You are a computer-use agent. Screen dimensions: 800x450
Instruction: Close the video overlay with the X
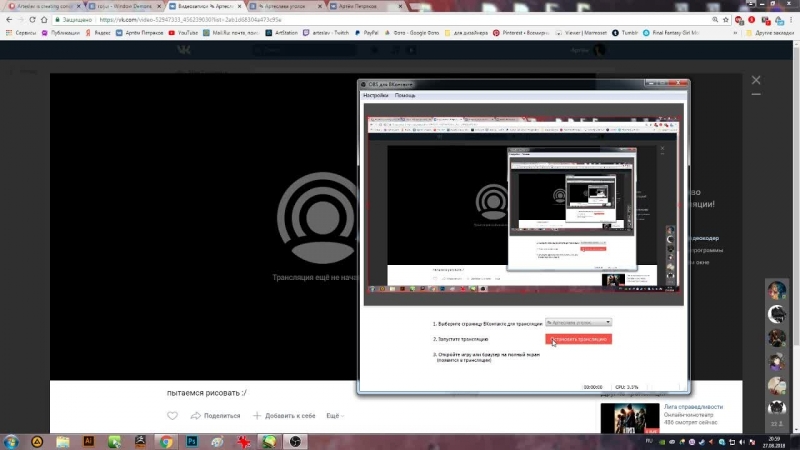[757, 80]
